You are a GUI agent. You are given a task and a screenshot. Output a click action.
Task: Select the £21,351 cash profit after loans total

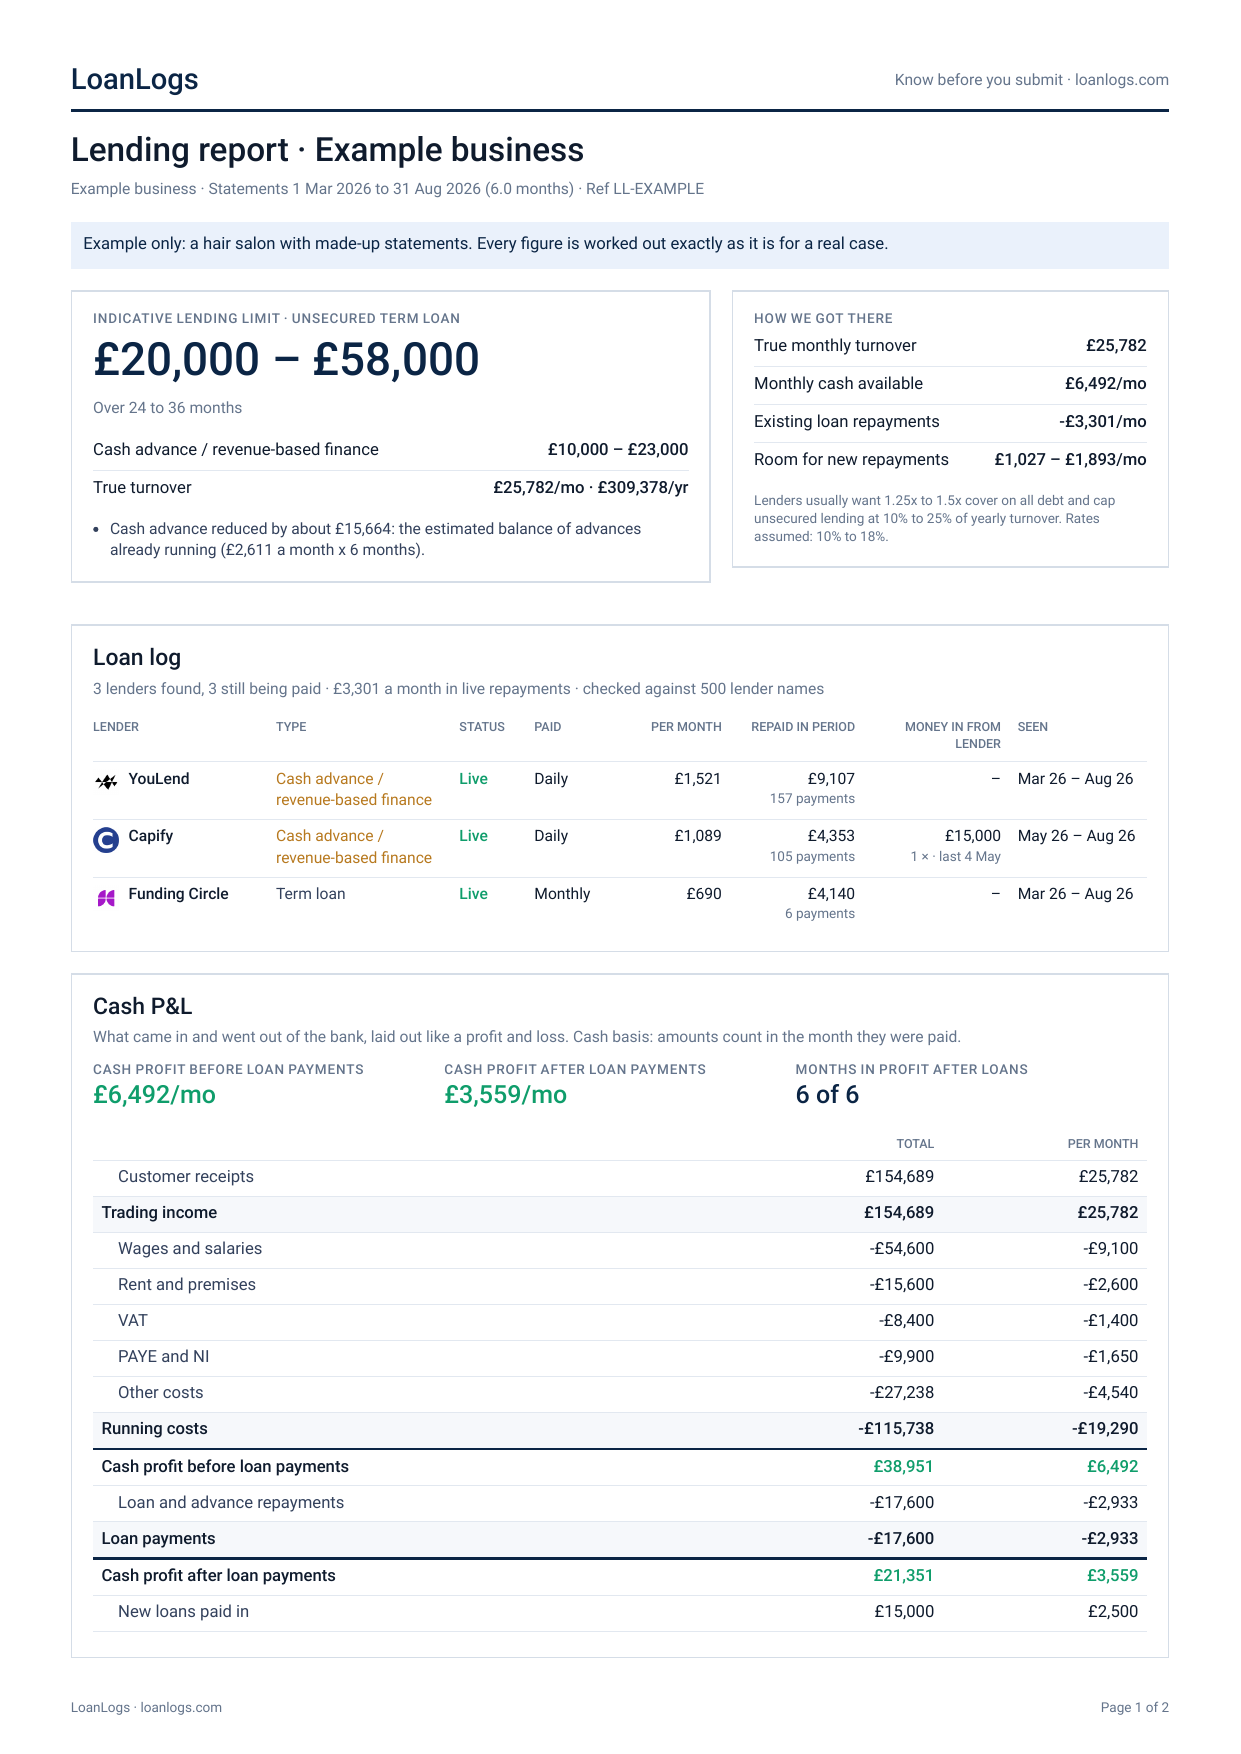[904, 1576]
